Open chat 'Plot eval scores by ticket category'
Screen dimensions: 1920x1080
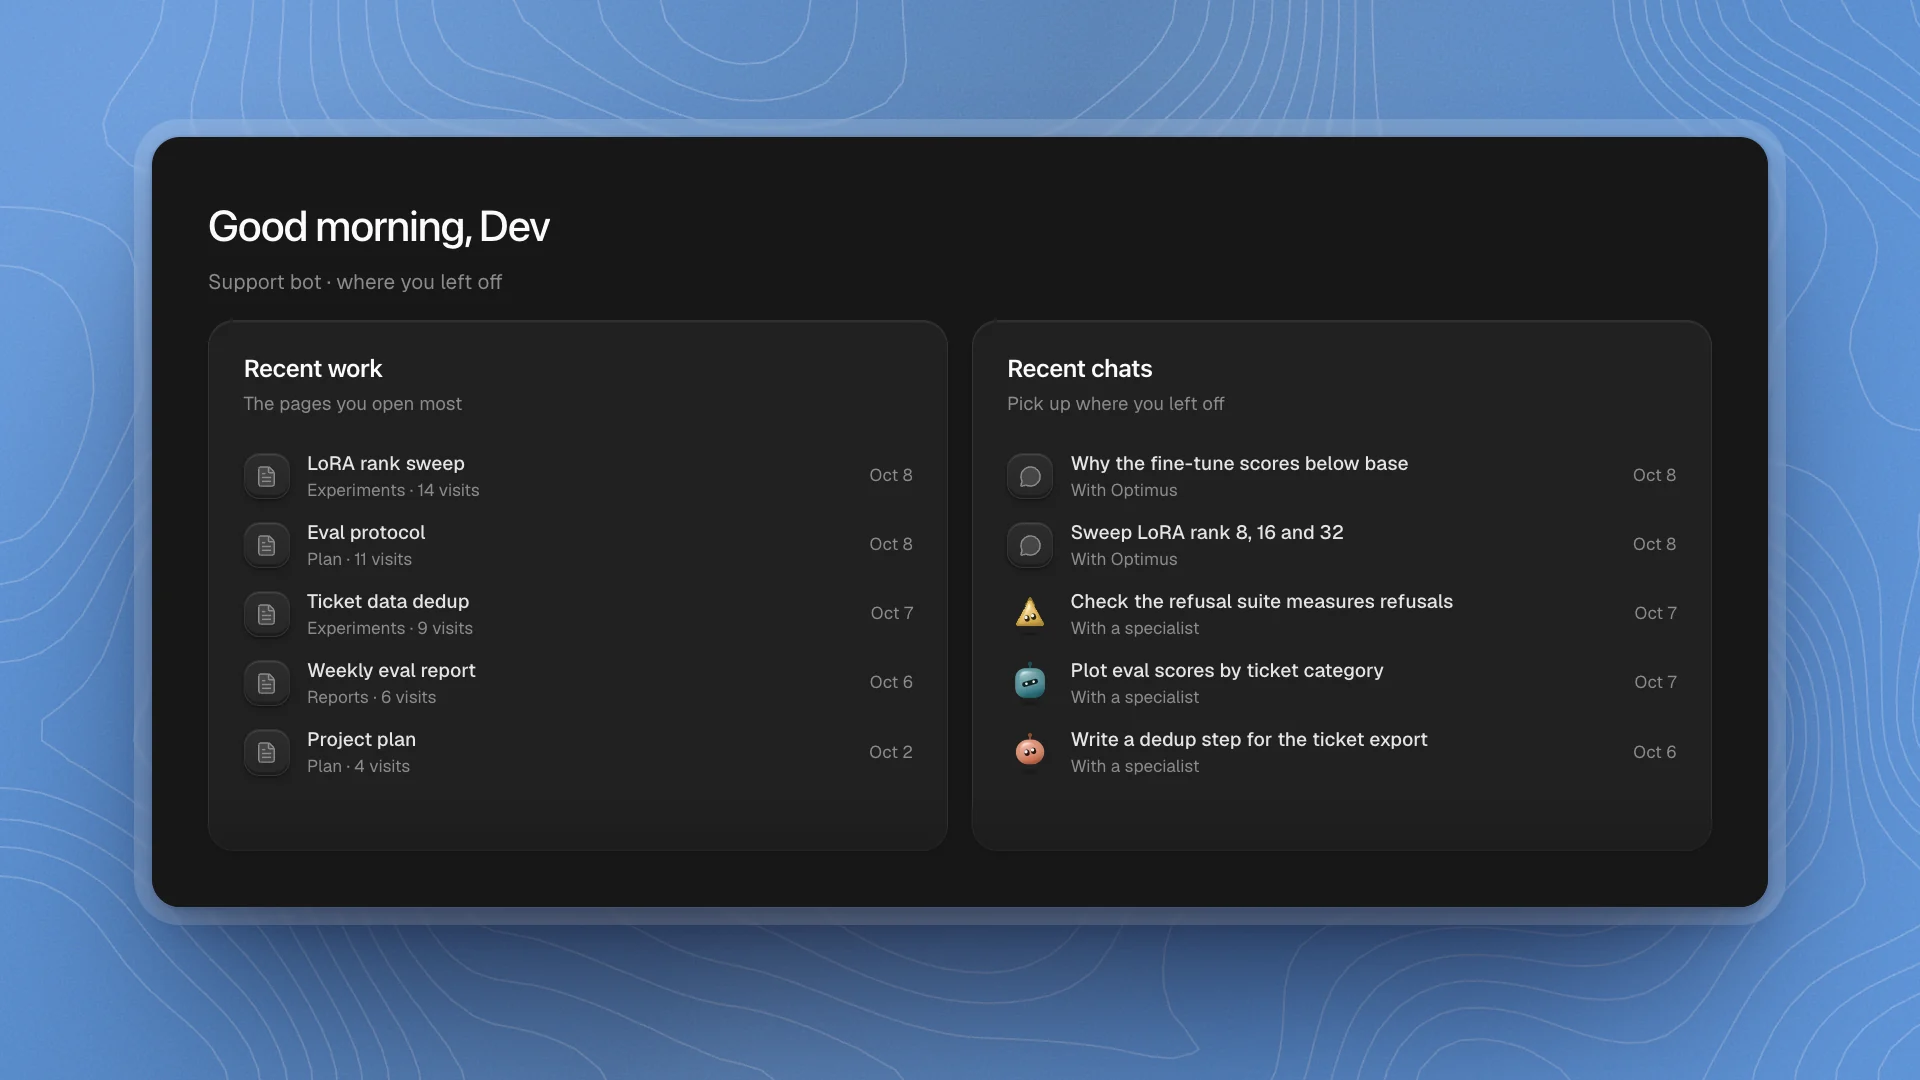point(1341,683)
